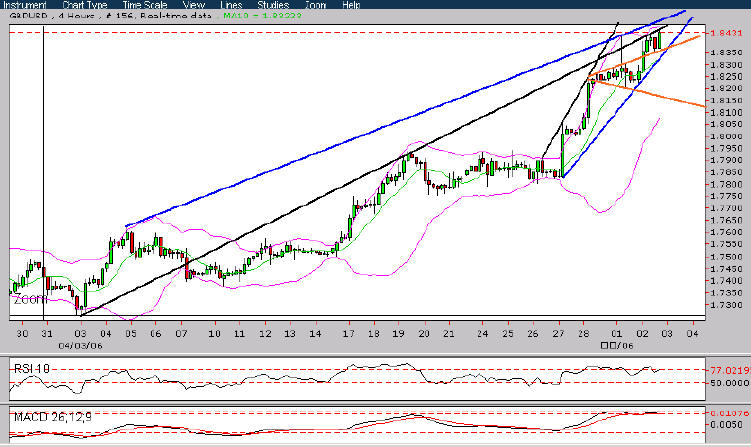Click the 1.8250 price axis label
The height and width of the screenshot is (447, 751).
tap(726, 76)
